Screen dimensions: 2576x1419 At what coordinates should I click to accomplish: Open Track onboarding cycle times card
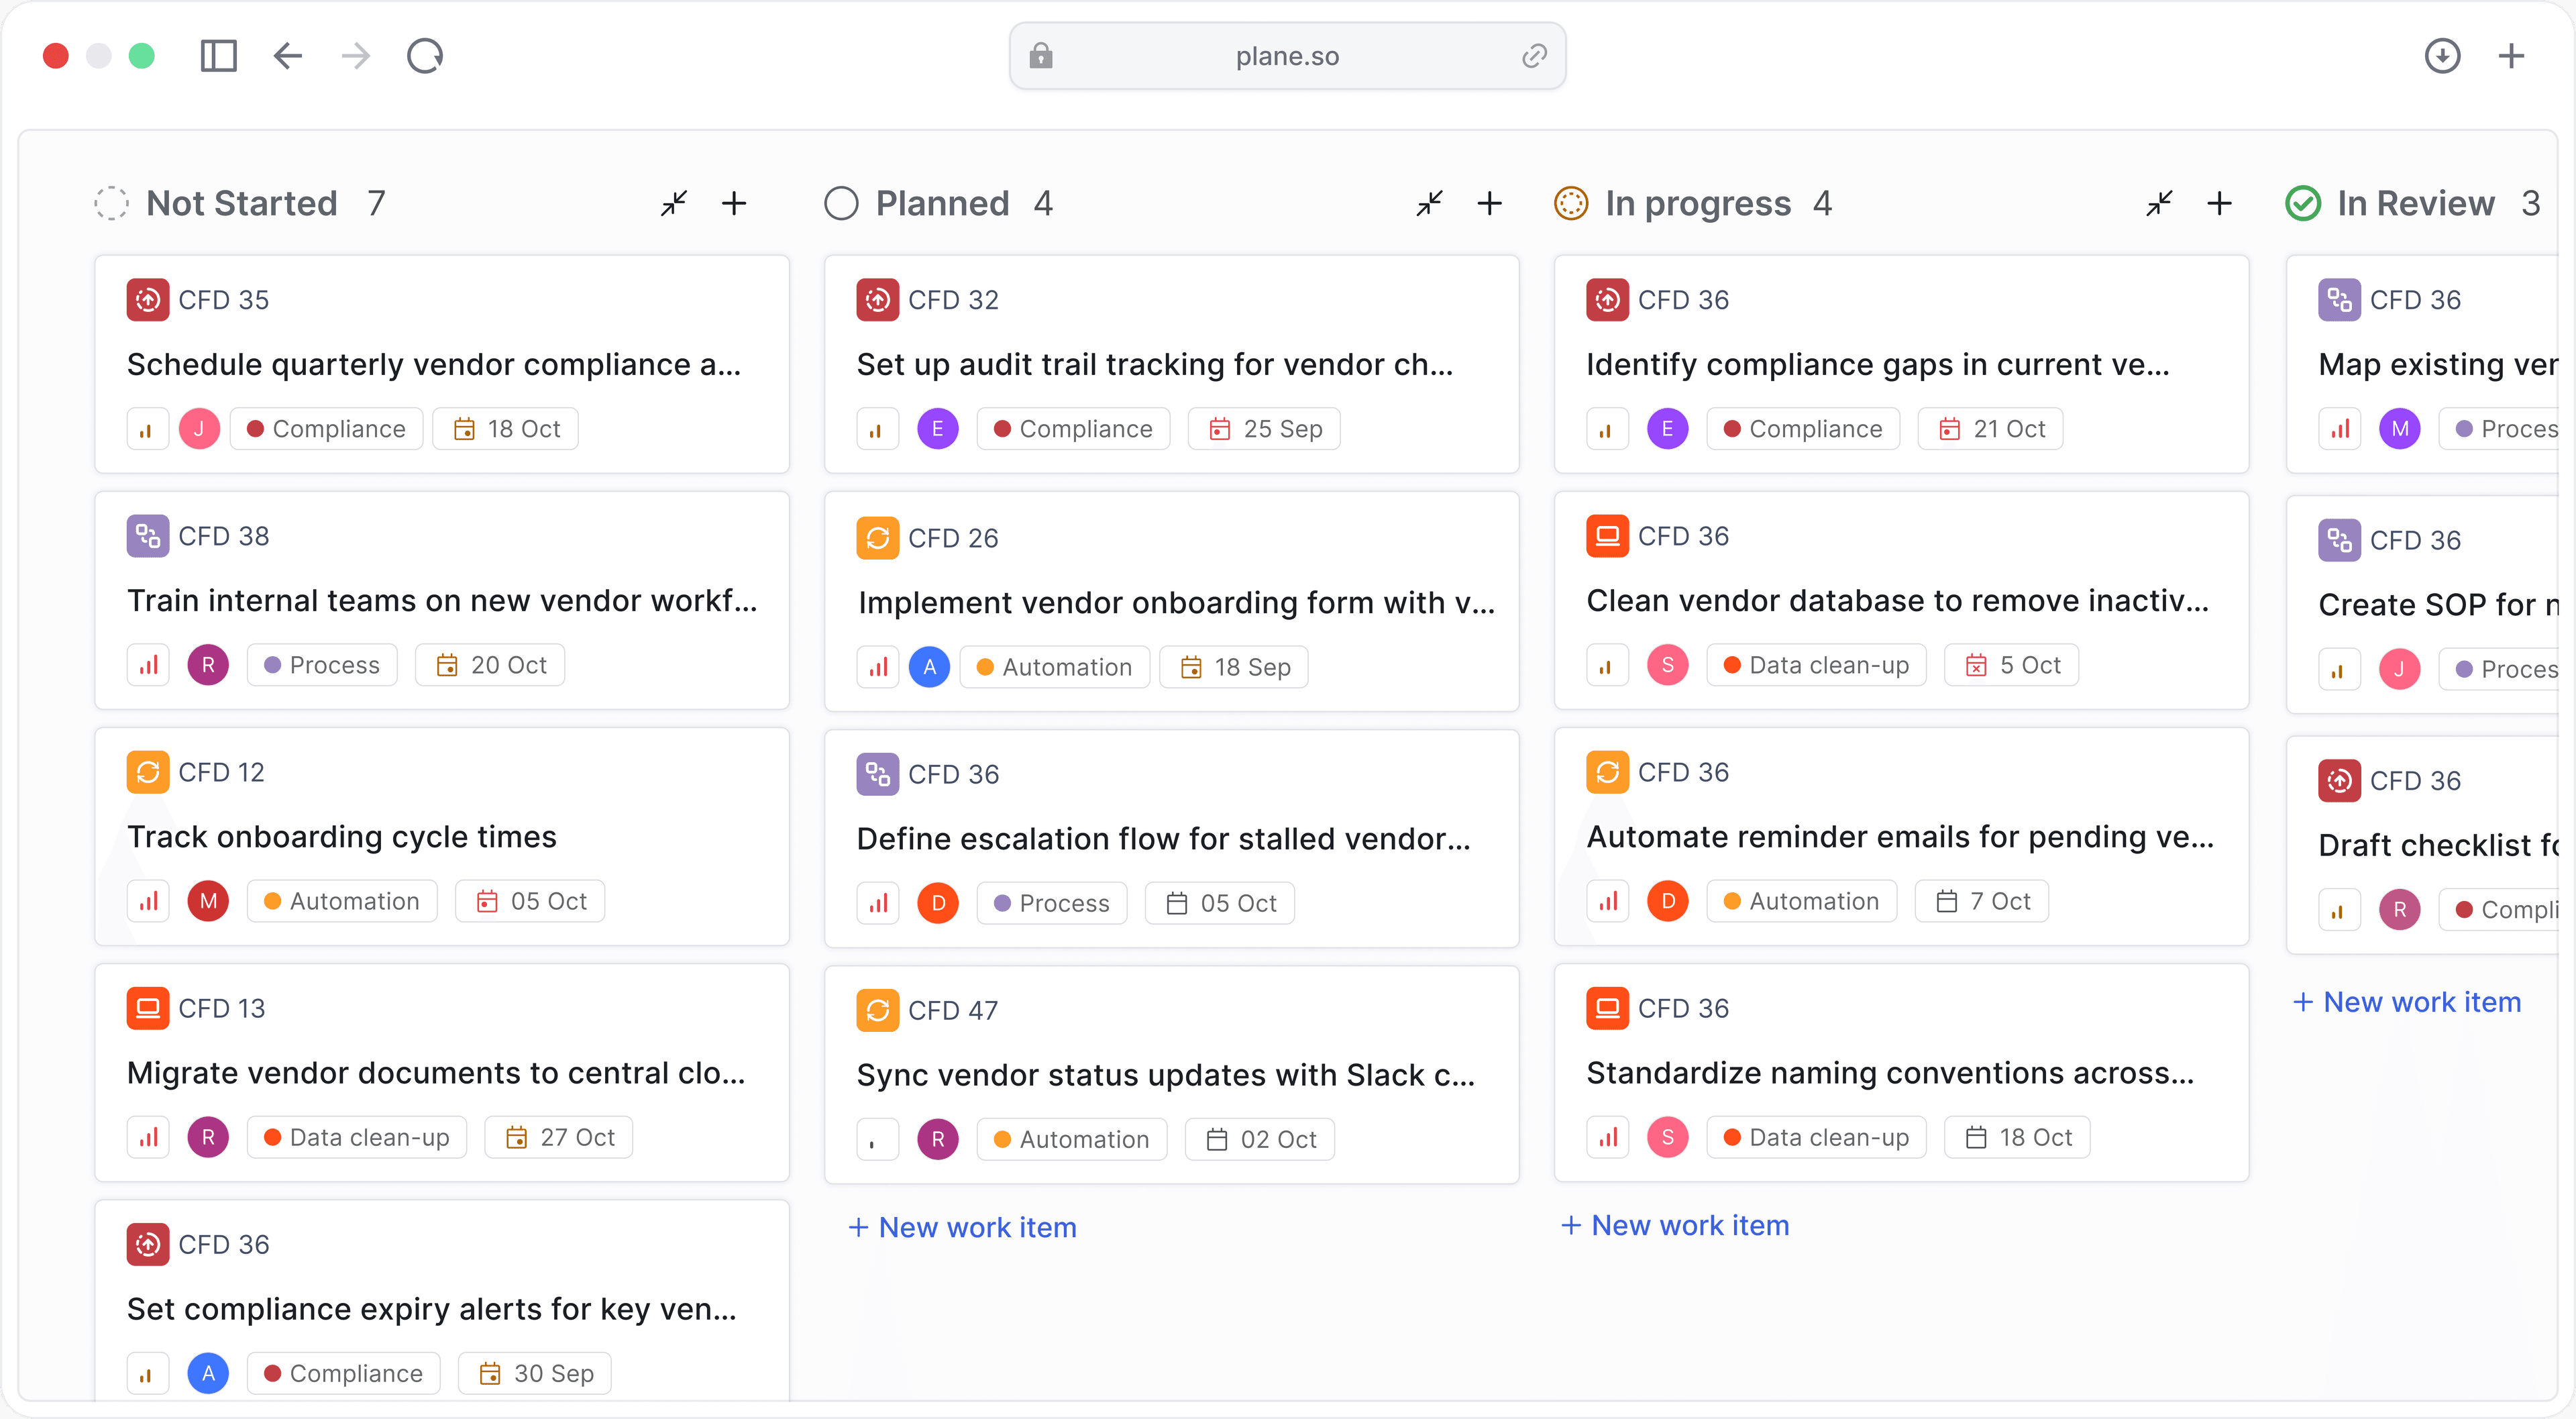coord(341,836)
